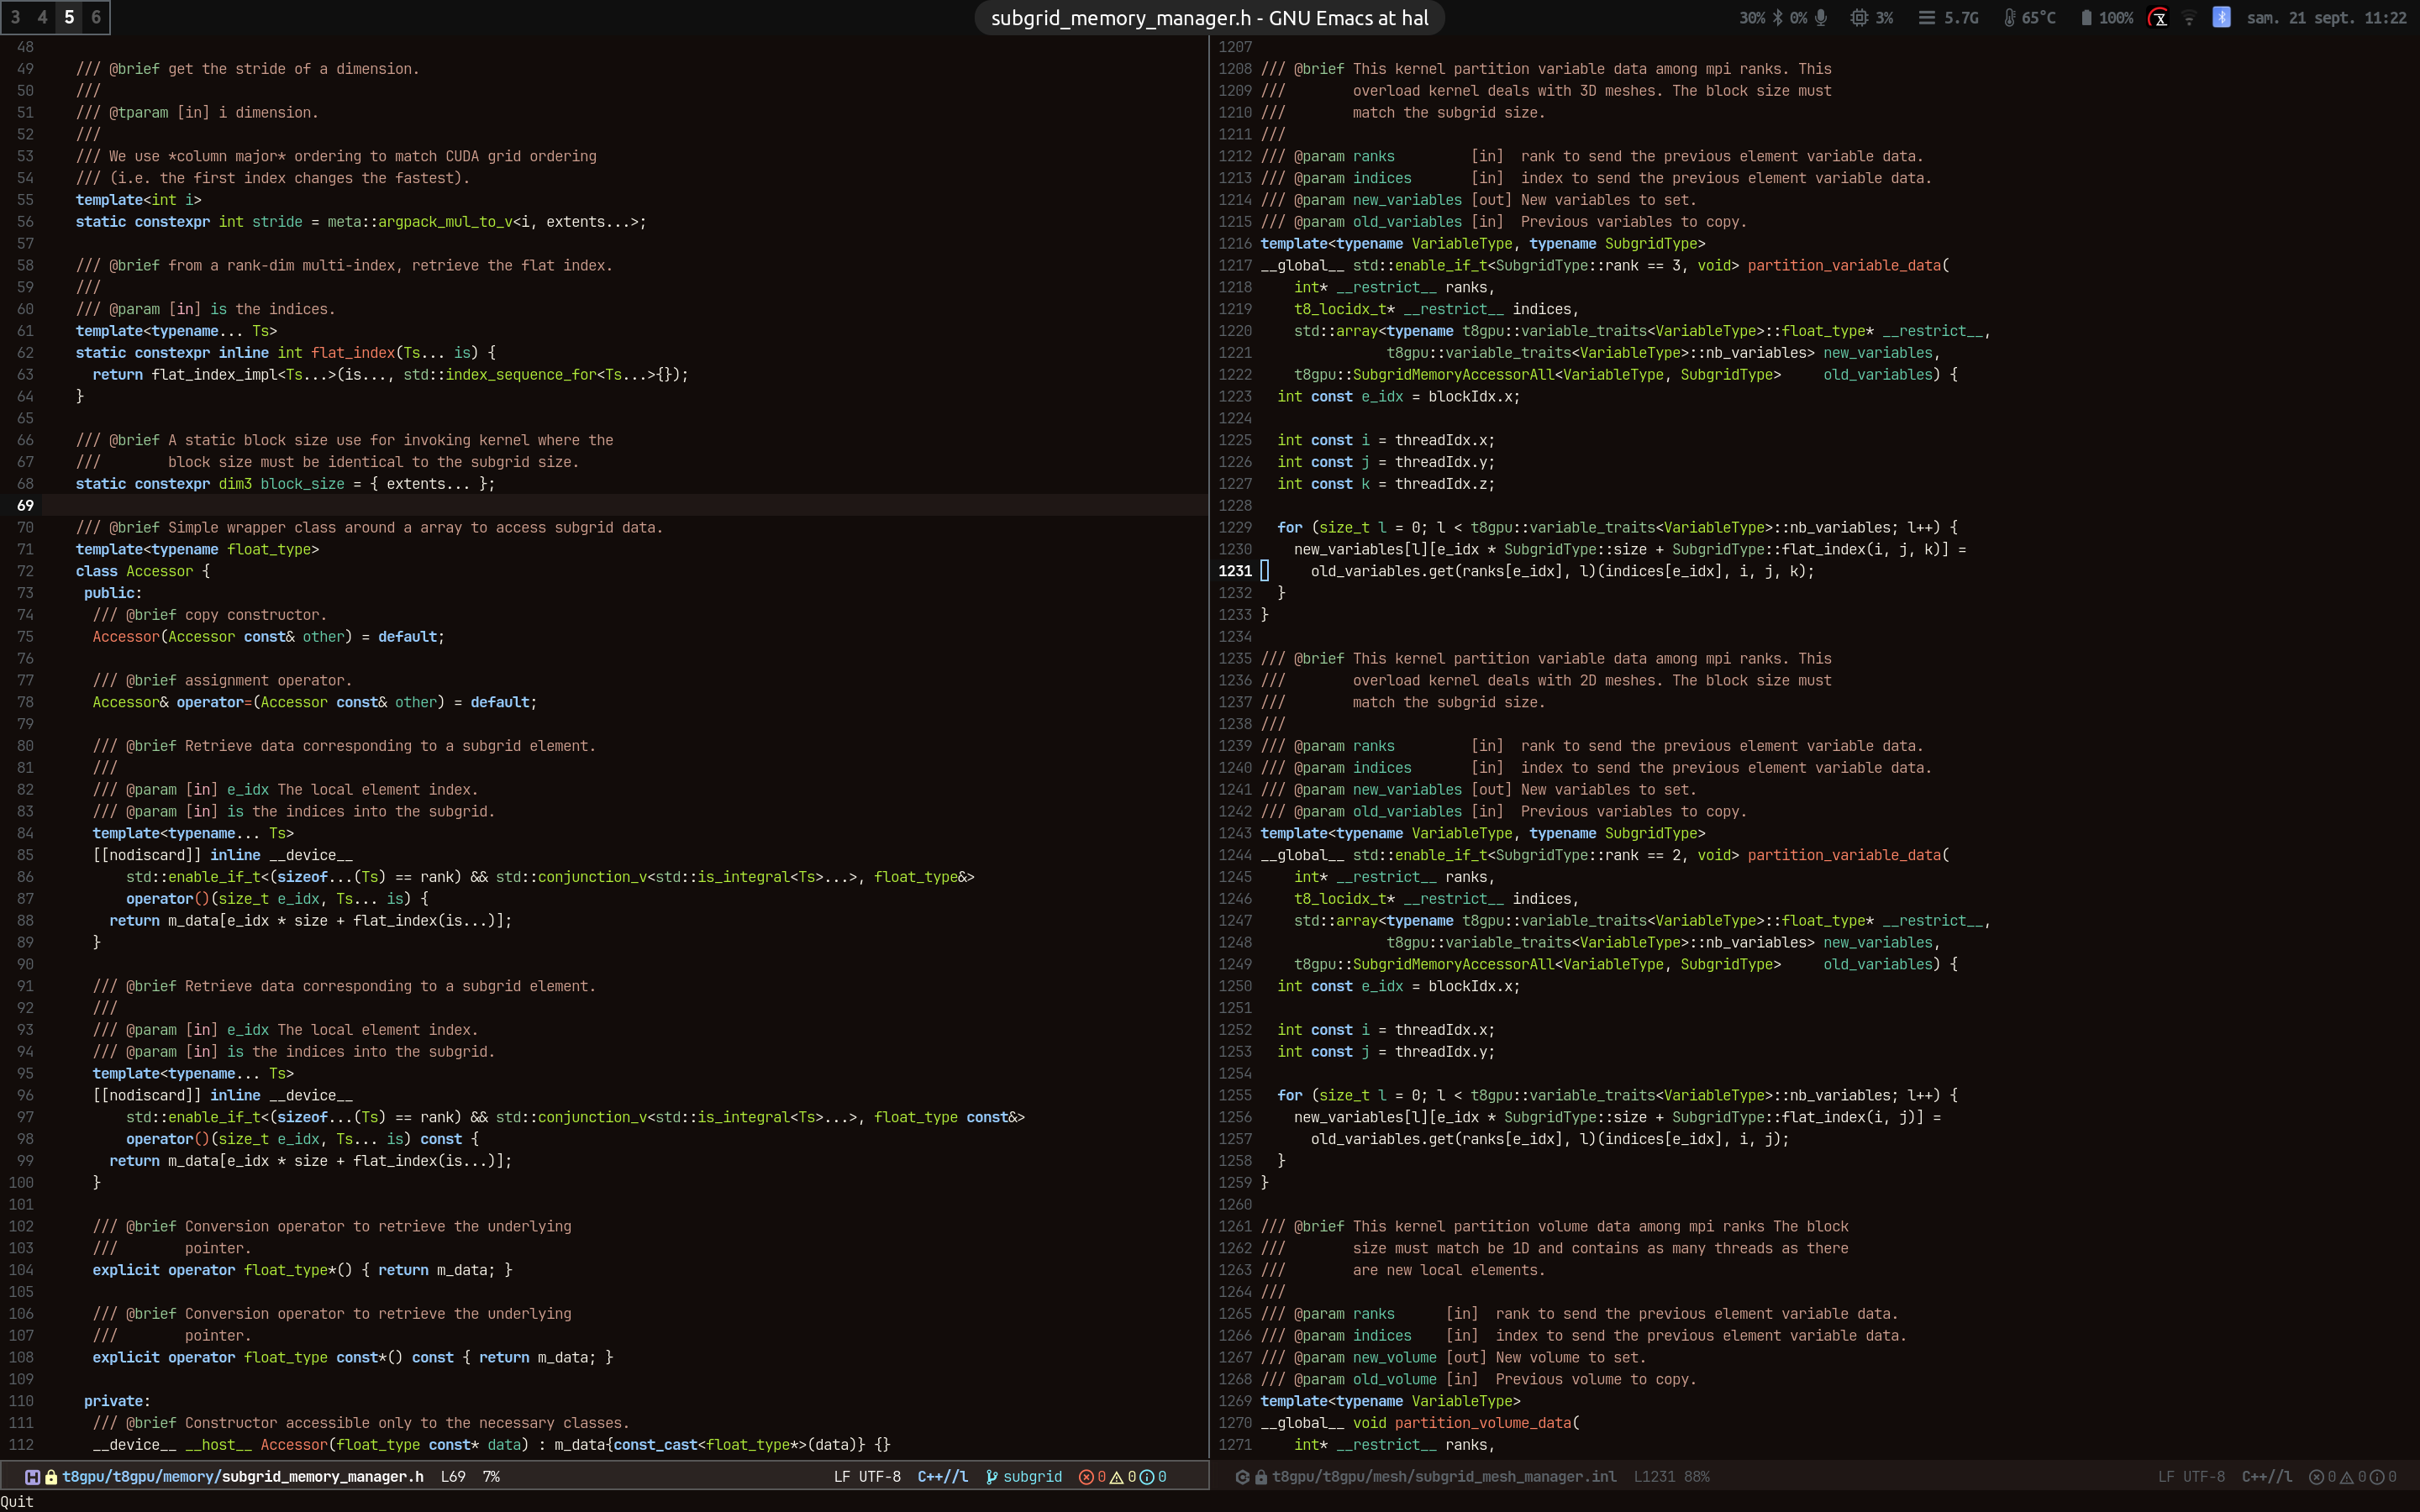Click the CPU usage chip icon
This screenshot has width=2420, height=1512.
tap(1859, 18)
